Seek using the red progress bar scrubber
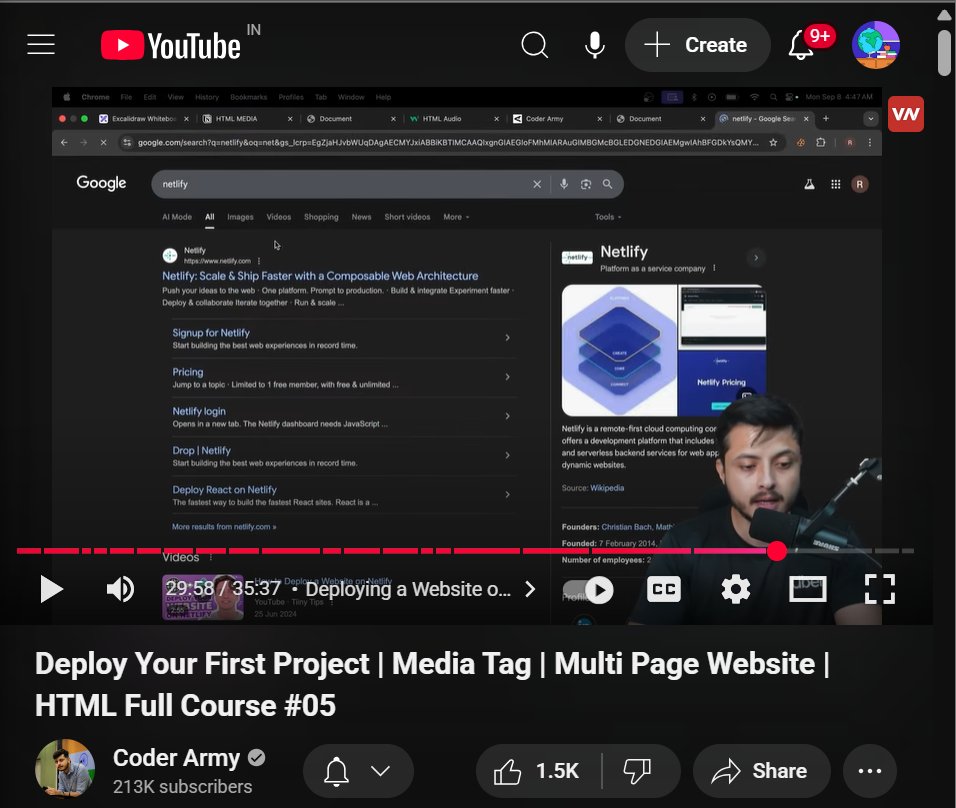Viewport: 956px width, 808px height. [777, 551]
